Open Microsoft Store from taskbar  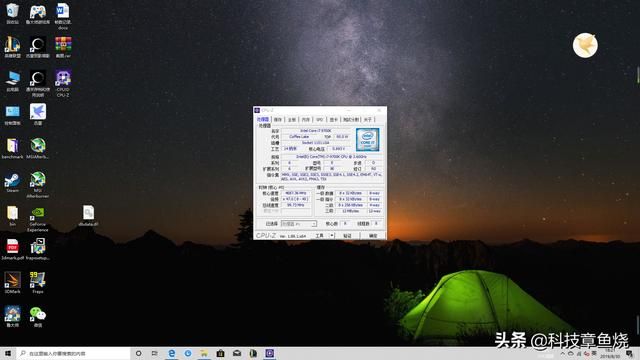(220, 353)
